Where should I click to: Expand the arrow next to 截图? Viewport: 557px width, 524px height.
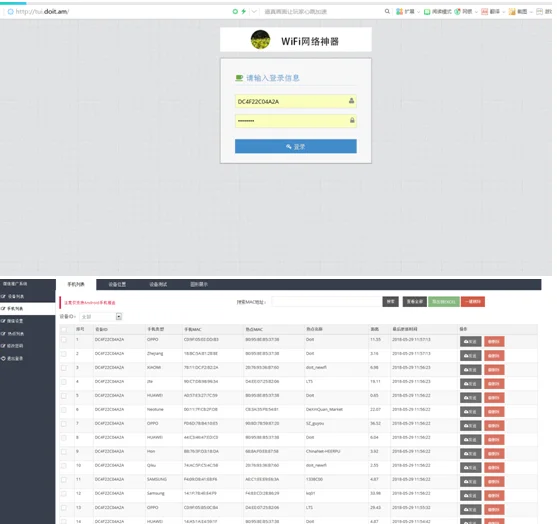pyautogui.click(x=531, y=12)
